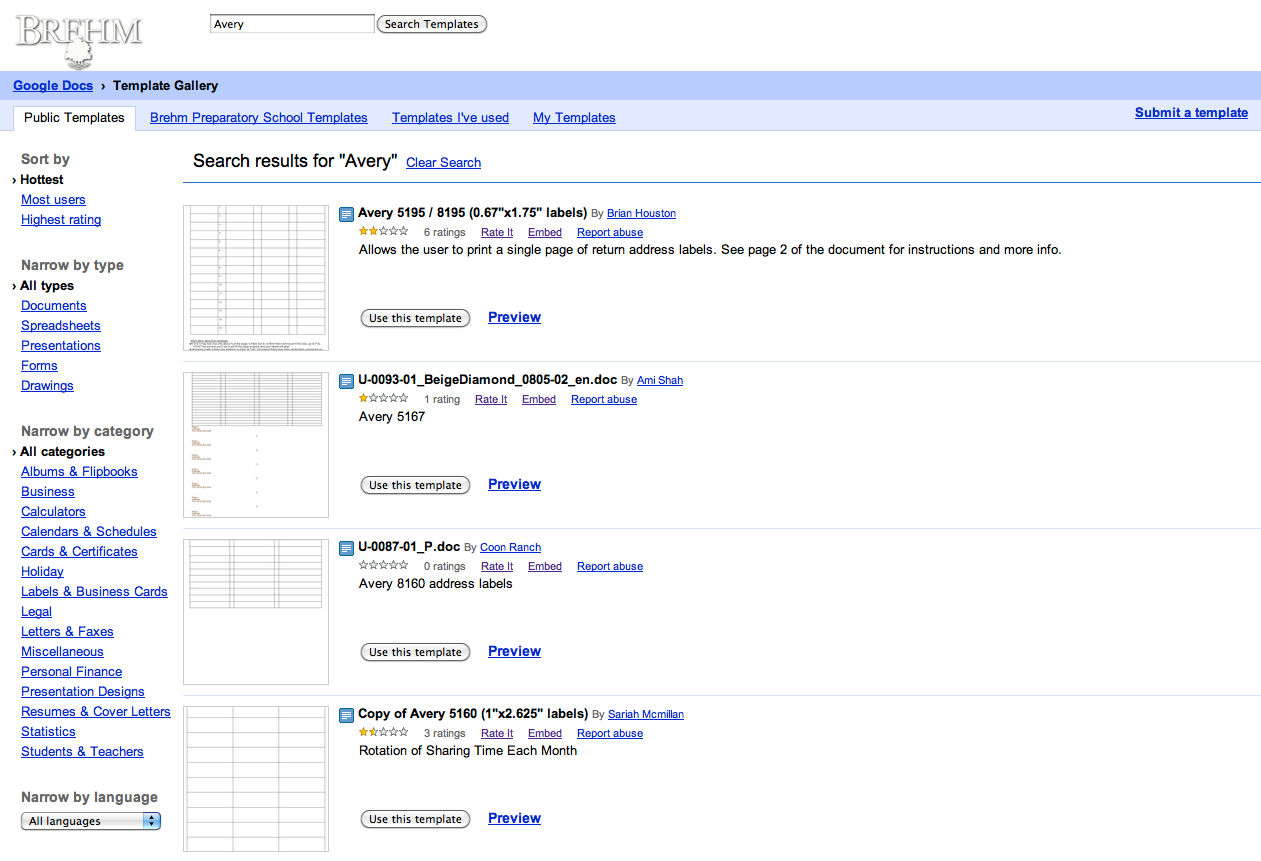Switch to Brehm Preparatory School Templates tab
Viewport: 1261px width, 861px height.
point(258,118)
